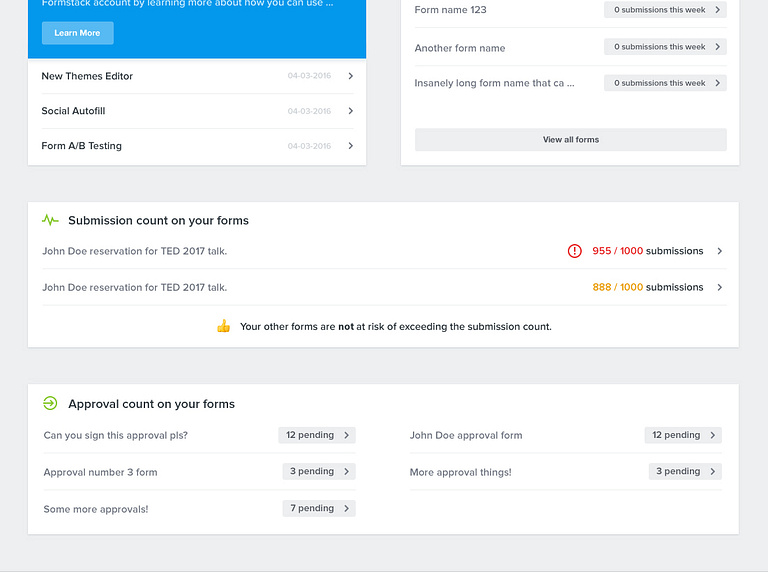Viewport: 768px width, 576px height.
Task: Open the 955 / 1000 submissions count
Action: pyautogui.click(x=648, y=251)
